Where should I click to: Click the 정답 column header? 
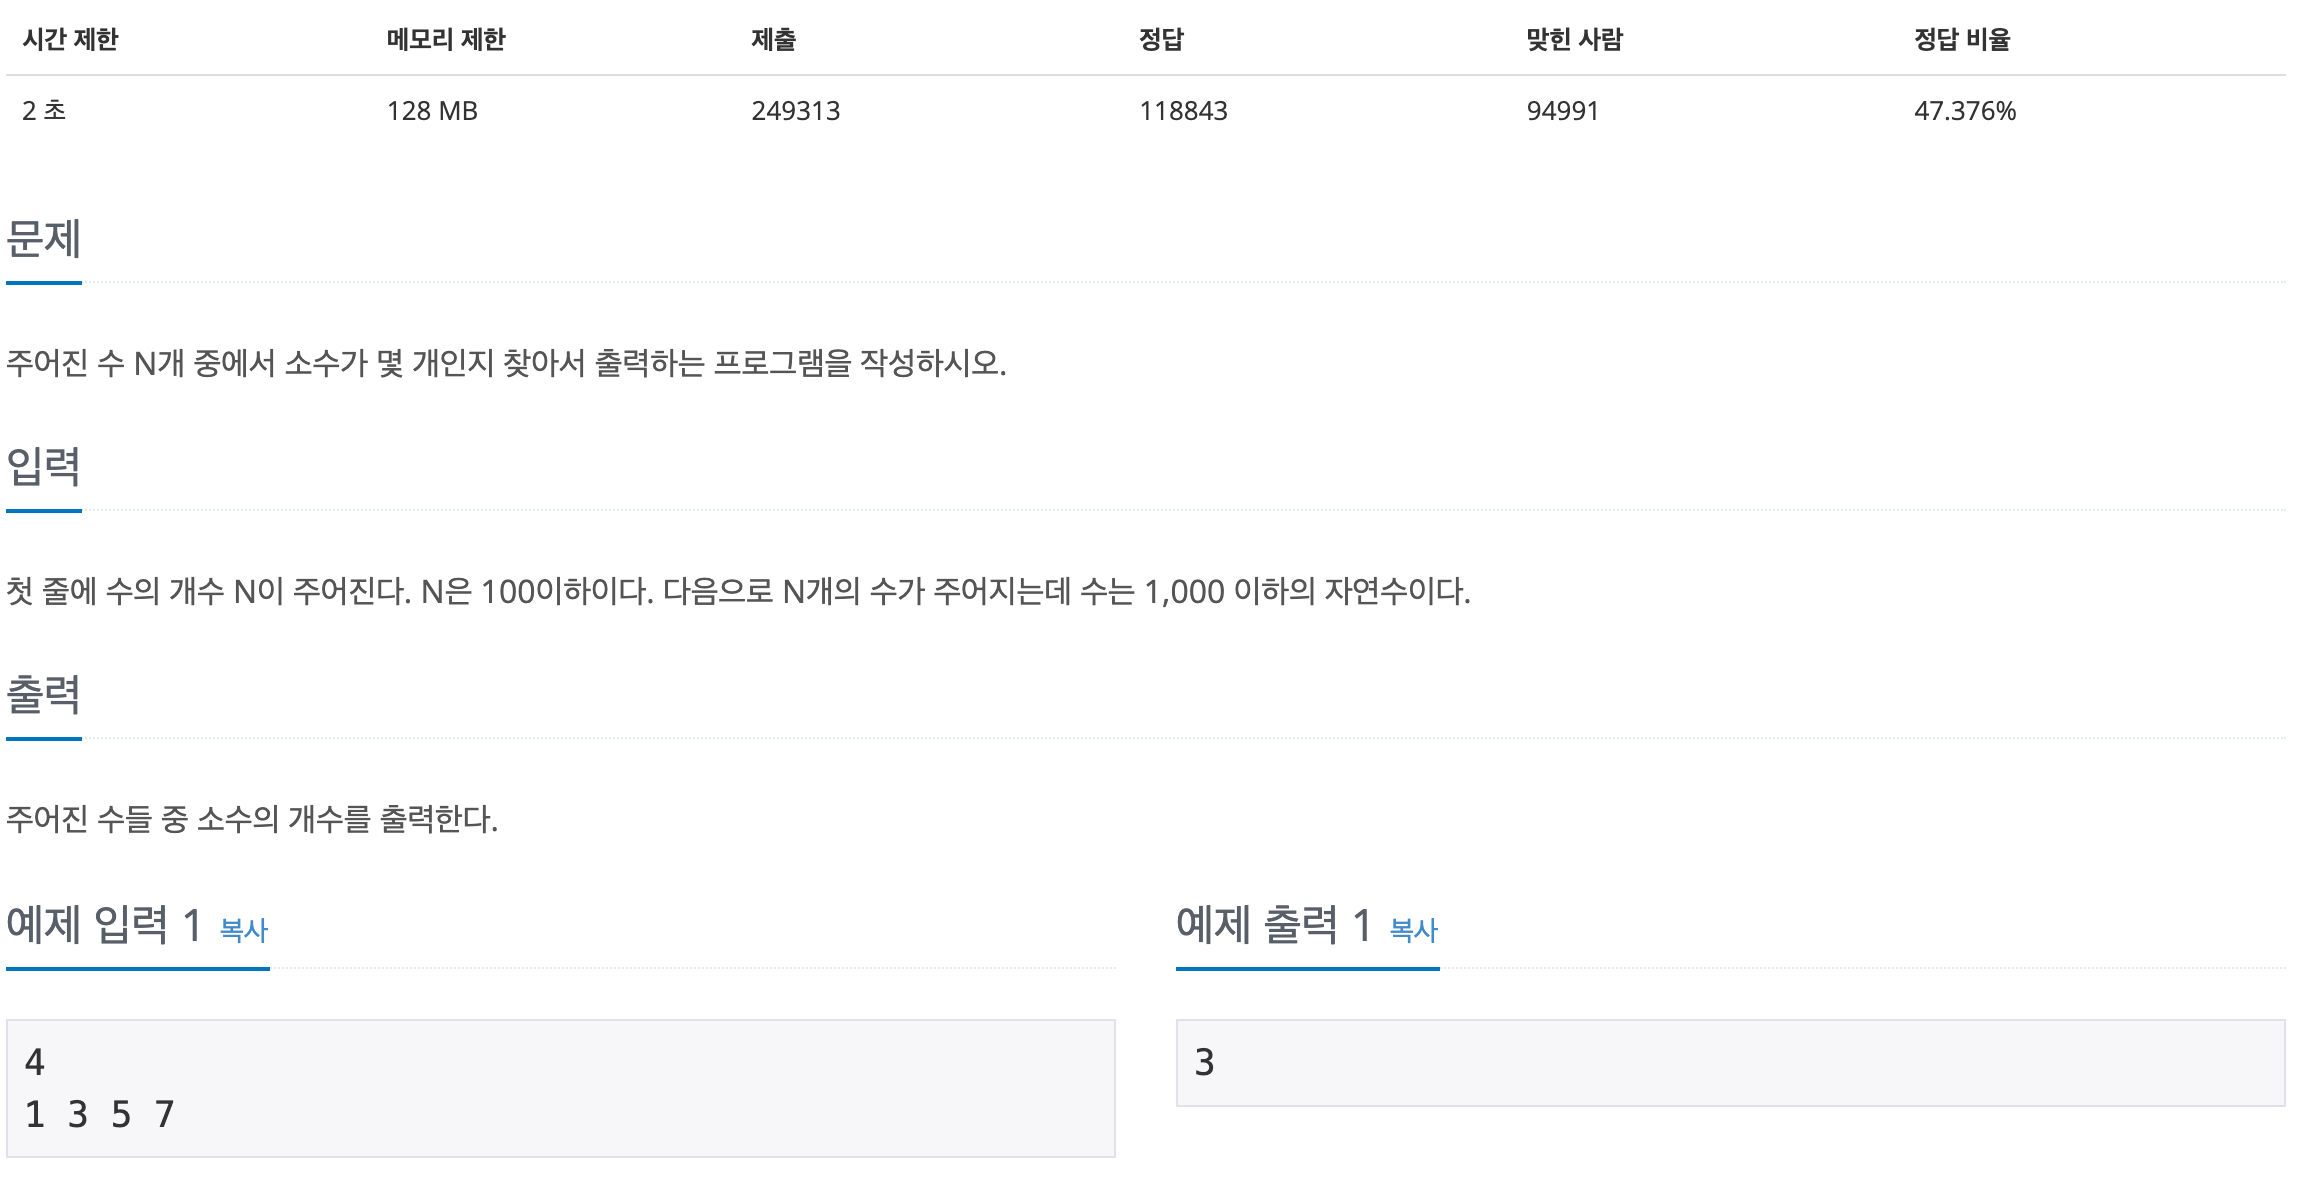pos(1161,39)
